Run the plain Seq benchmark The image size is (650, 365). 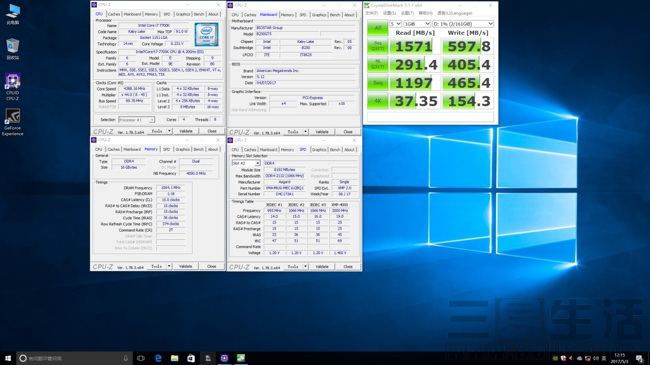378,83
